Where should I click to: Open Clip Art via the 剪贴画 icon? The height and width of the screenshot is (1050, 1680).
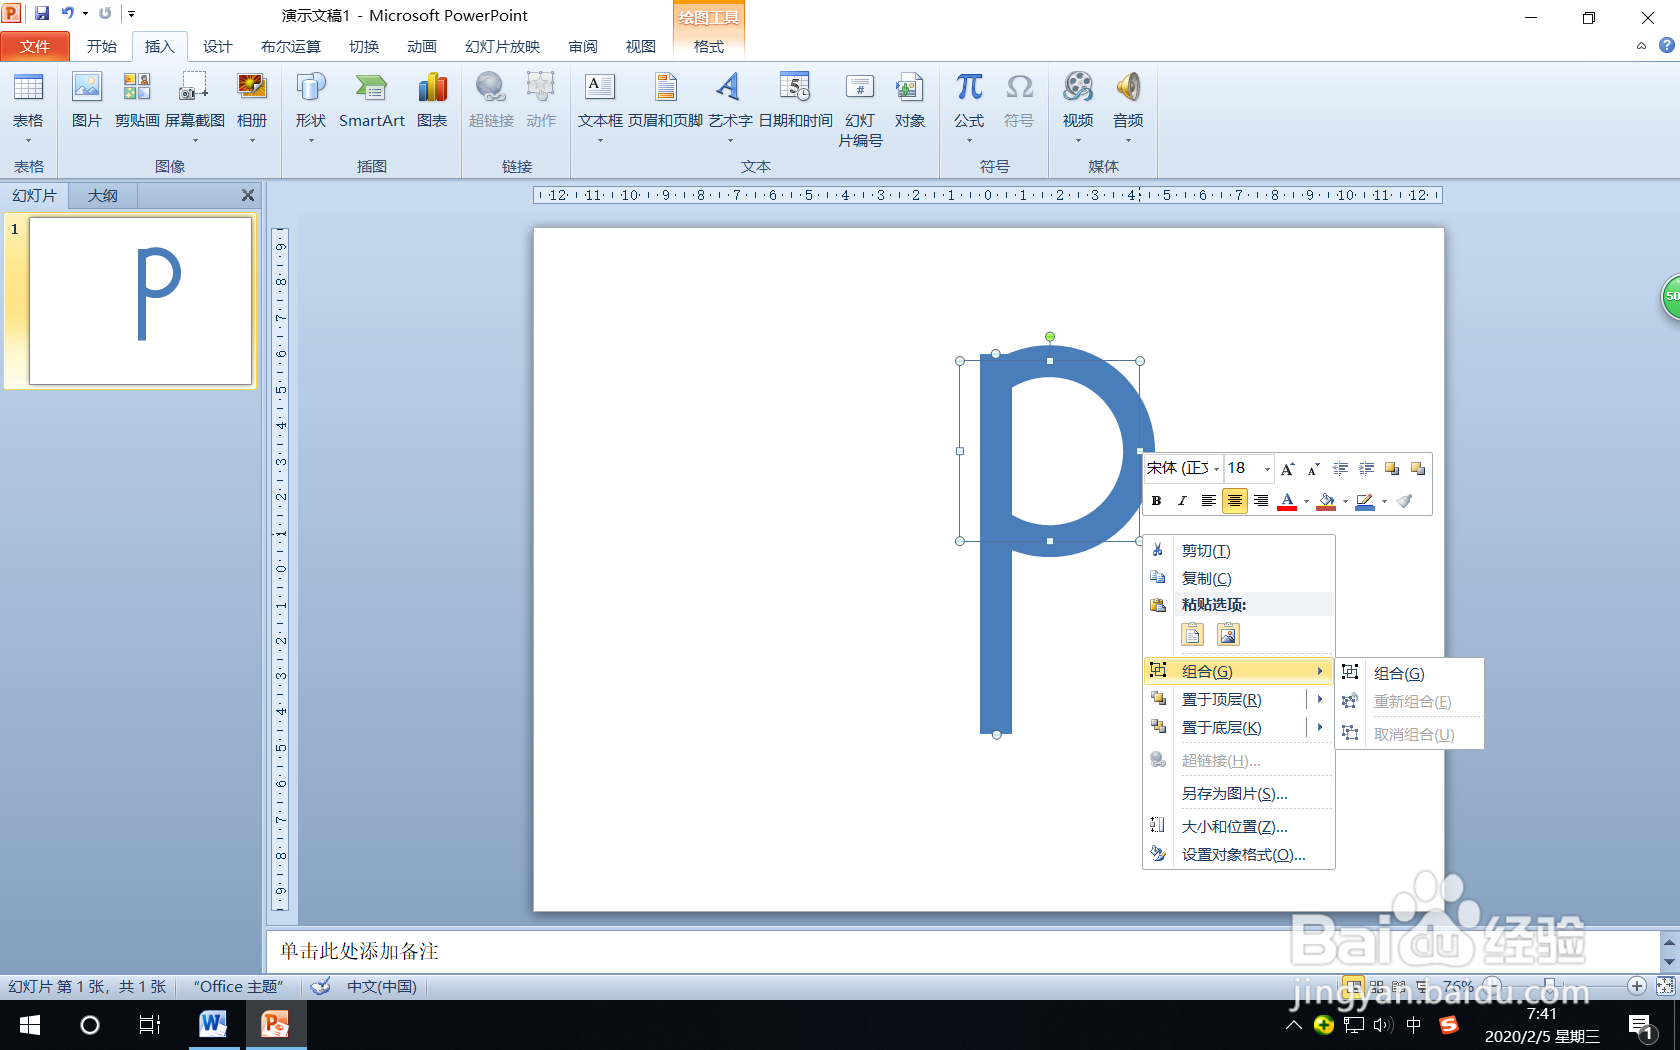click(137, 100)
